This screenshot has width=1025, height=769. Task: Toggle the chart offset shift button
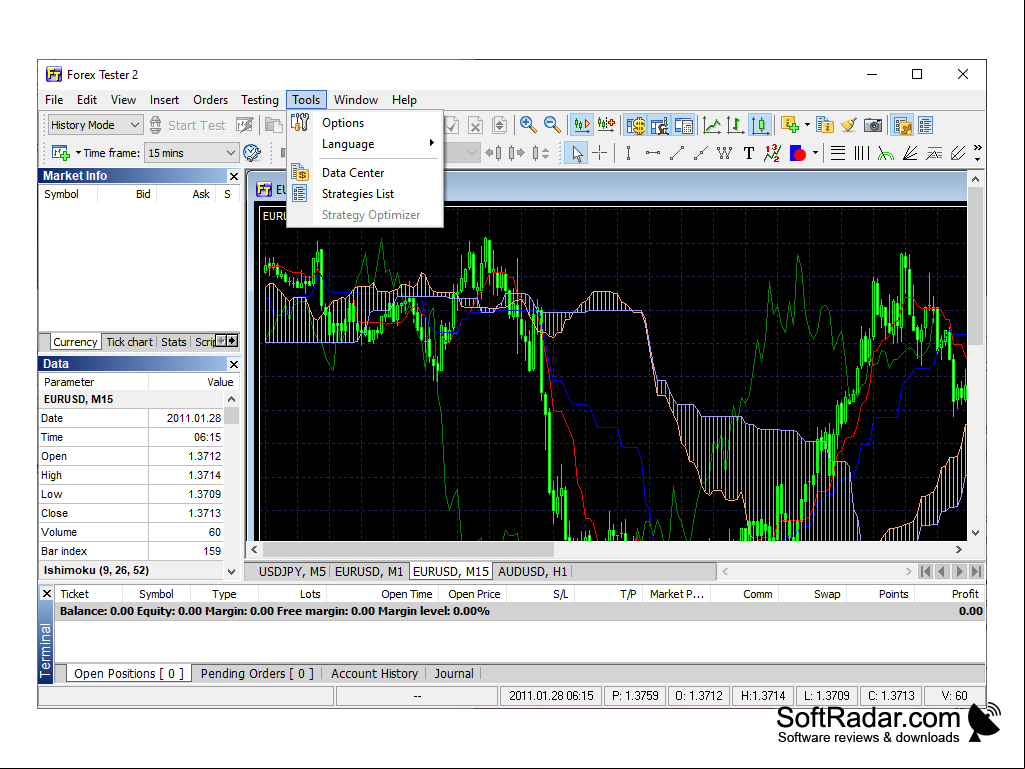click(606, 125)
